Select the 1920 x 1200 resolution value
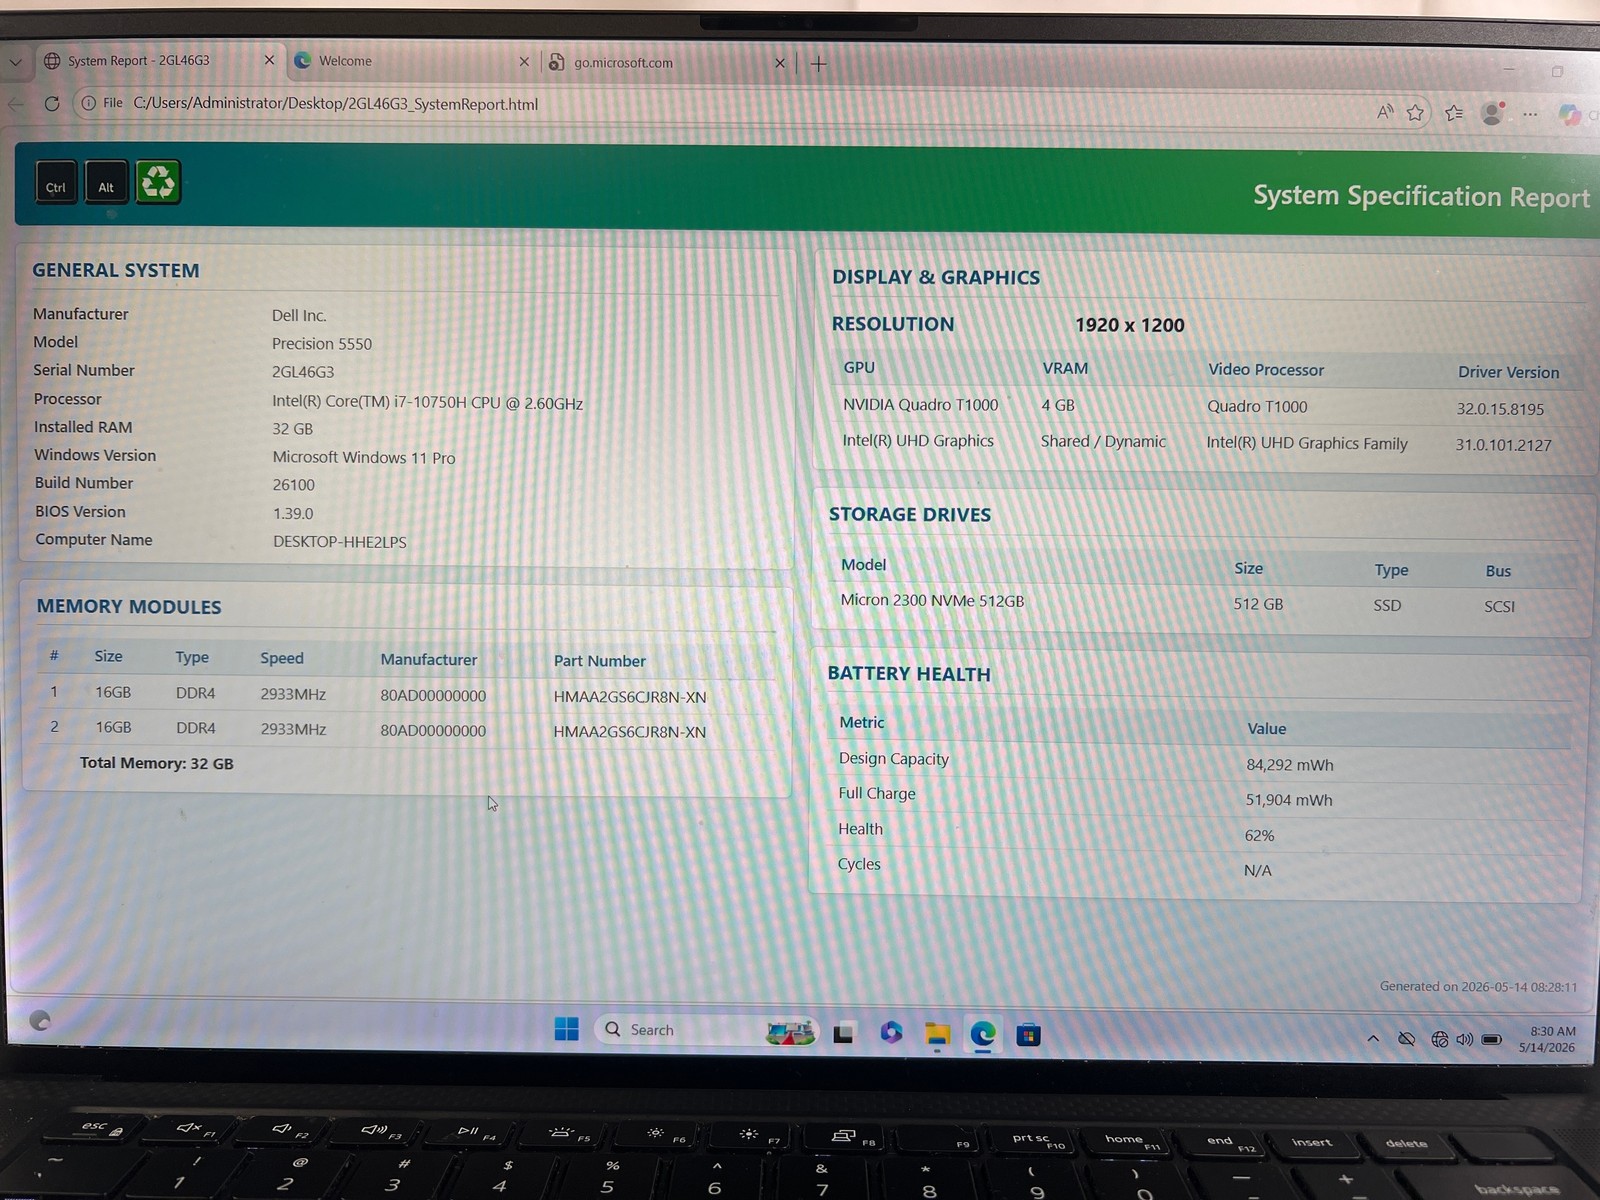Viewport: 1600px width, 1200px height. (1130, 325)
